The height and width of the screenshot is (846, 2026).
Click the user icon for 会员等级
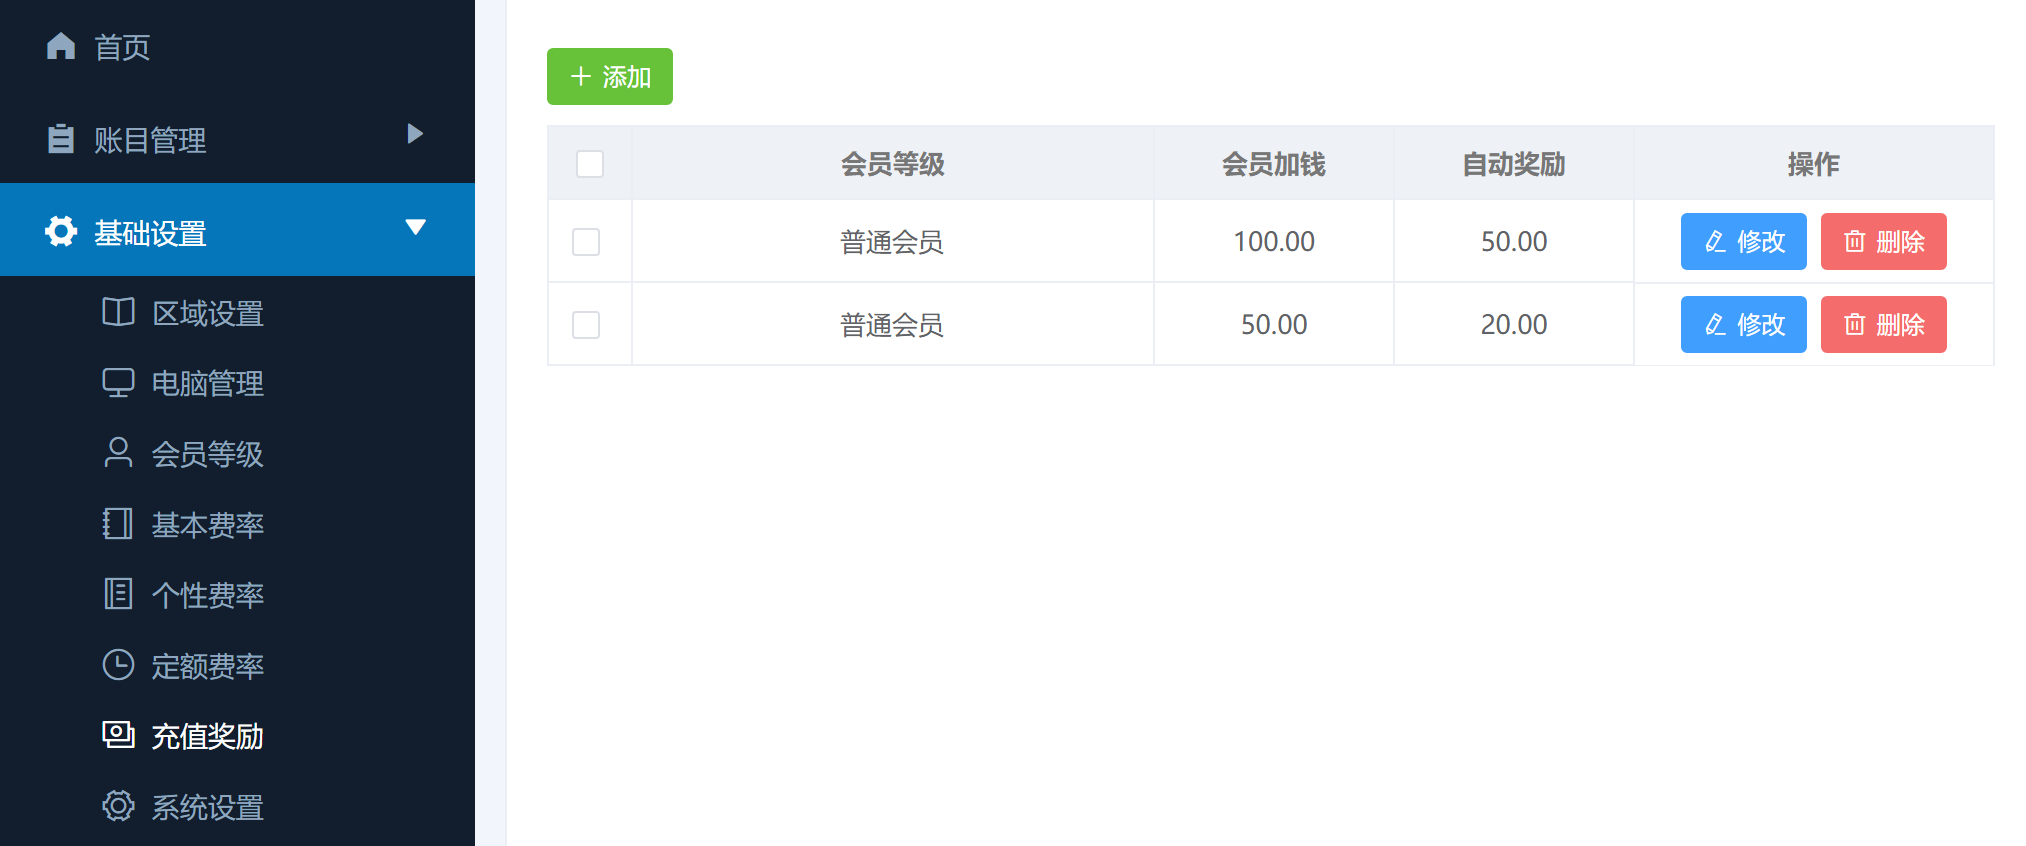tap(118, 453)
